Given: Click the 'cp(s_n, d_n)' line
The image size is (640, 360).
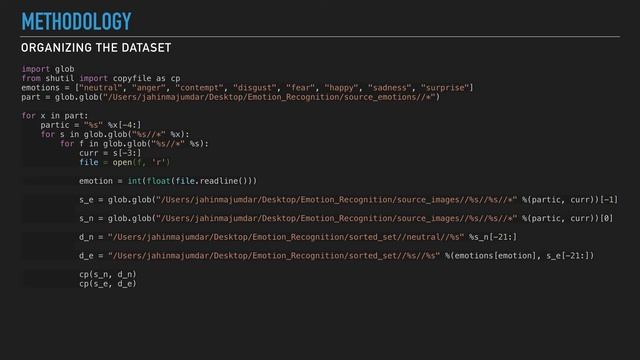Looking at the screenshot, I should click(108, 274).
